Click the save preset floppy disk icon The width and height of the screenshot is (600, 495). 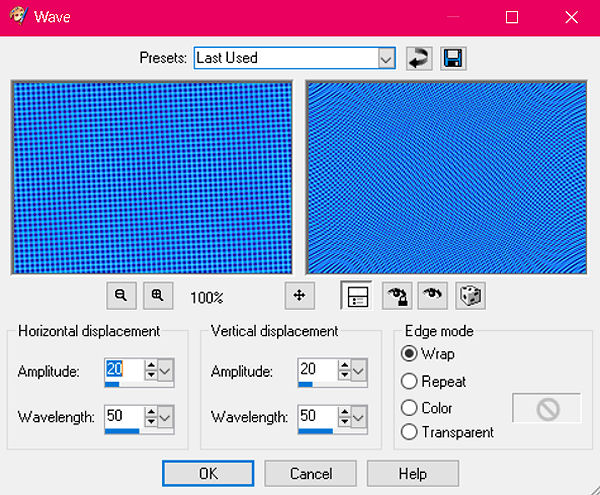(453, 58)
